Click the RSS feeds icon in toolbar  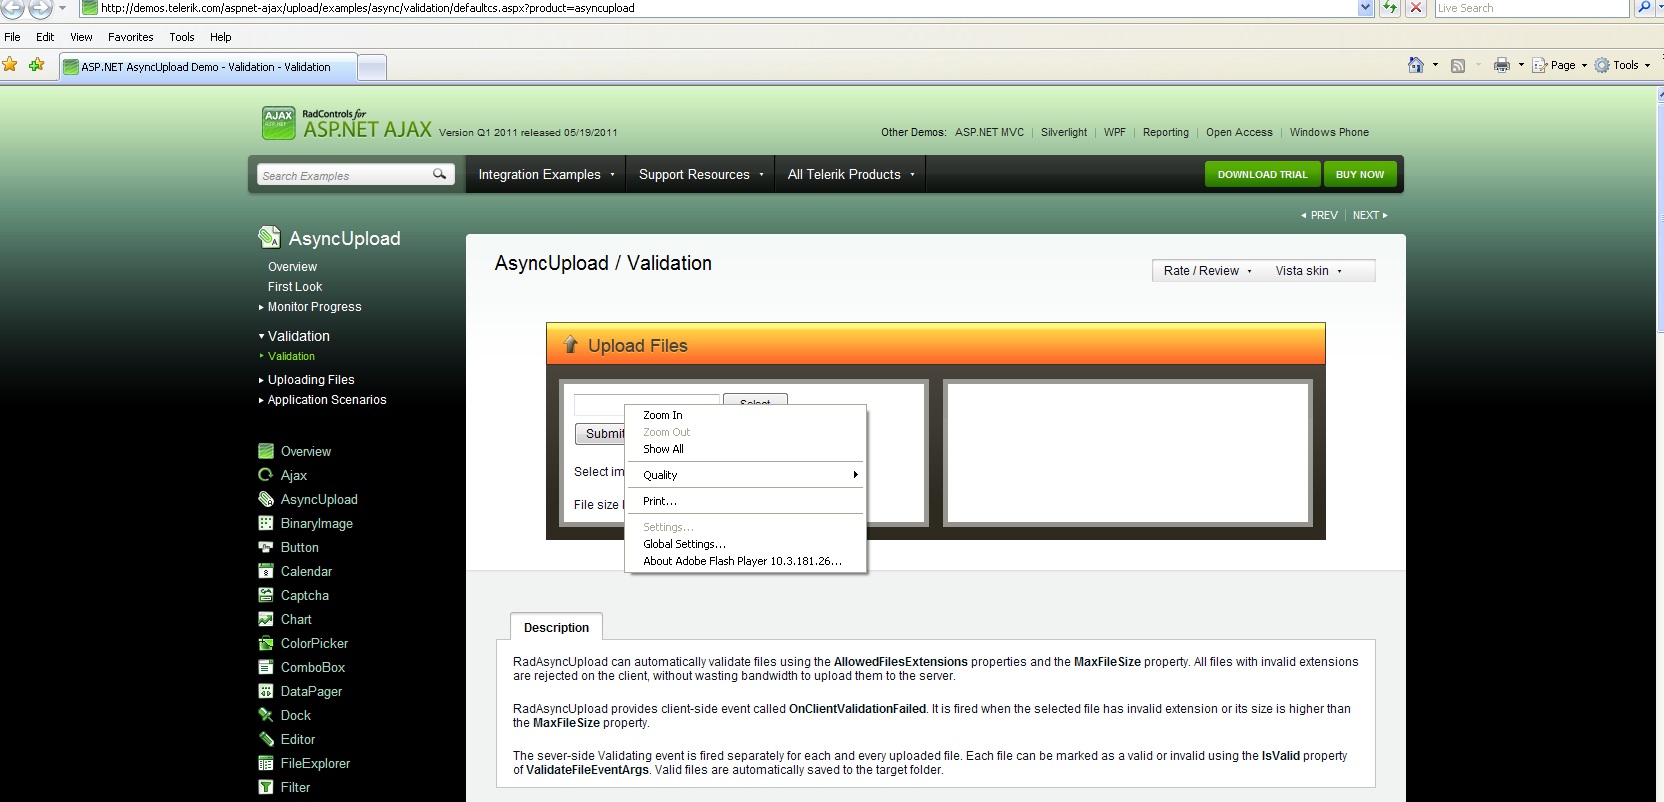click(x=1457, y=65)
